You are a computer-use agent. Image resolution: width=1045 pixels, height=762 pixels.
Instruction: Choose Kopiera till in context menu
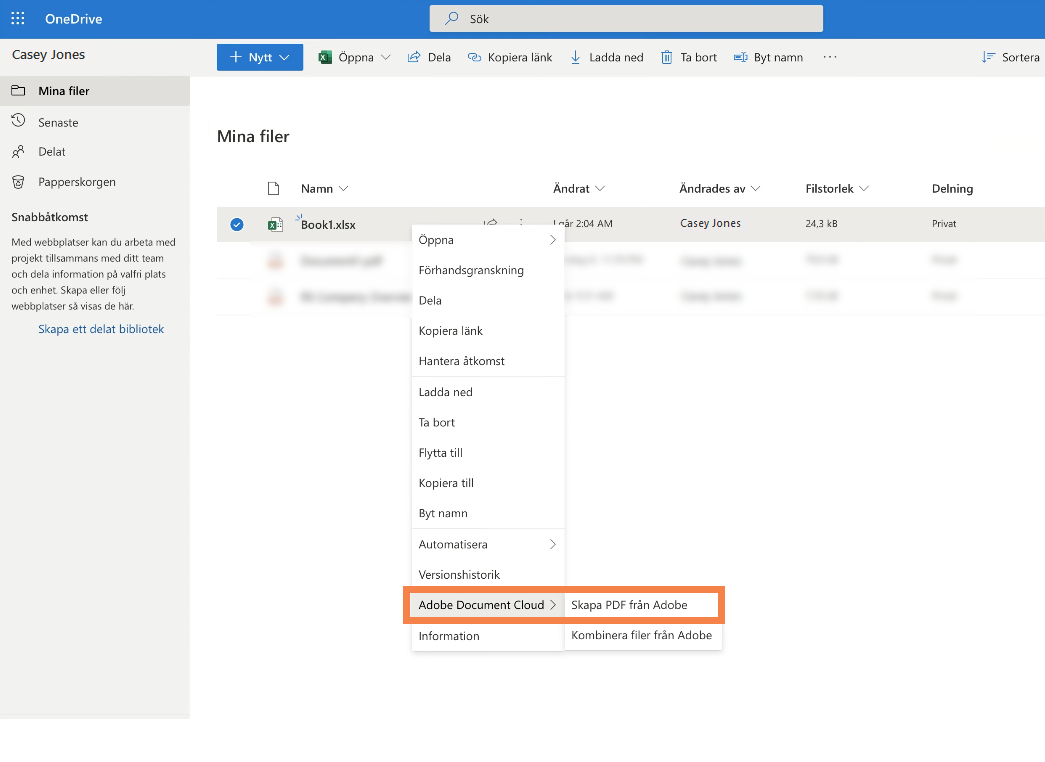pyautogui.click(x=488, y=483)
